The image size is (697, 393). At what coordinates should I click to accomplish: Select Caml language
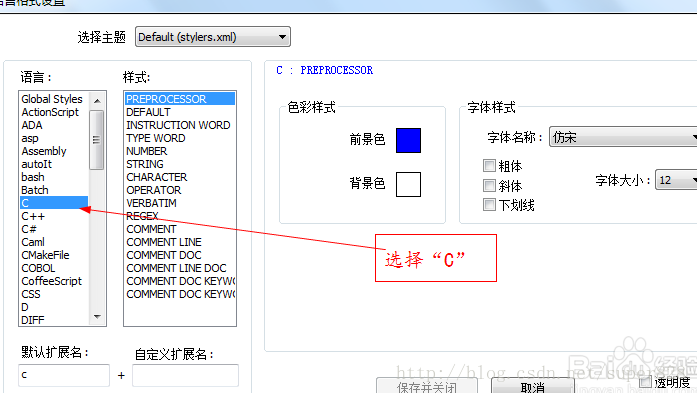[x=33, y=242]
